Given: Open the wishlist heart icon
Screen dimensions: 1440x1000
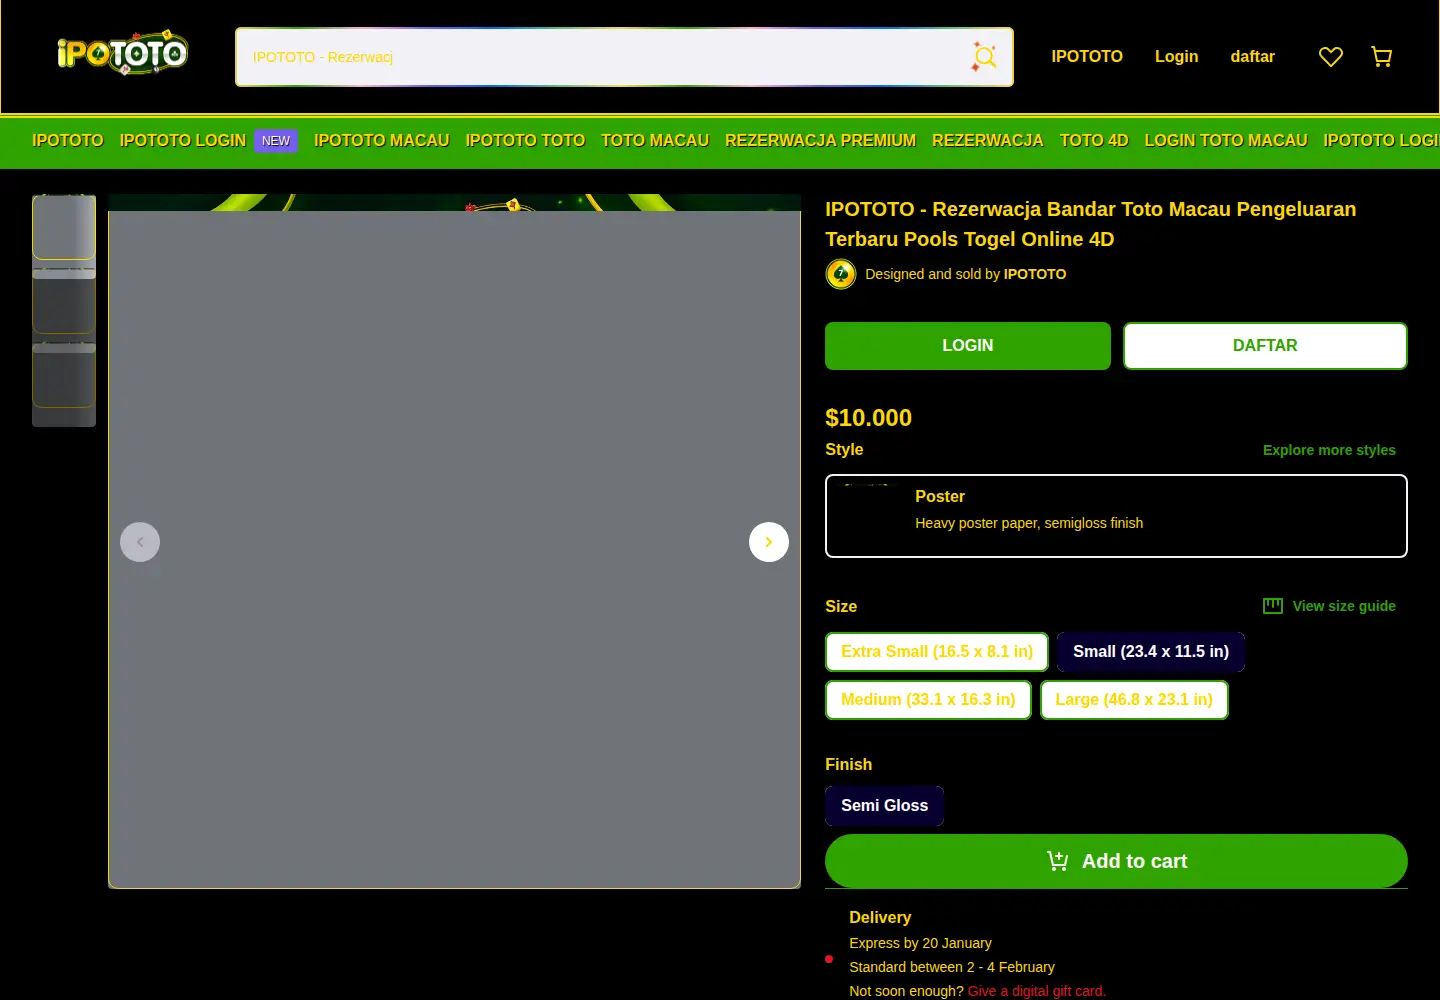Looking at the screenshot, I should (1330, 57).
